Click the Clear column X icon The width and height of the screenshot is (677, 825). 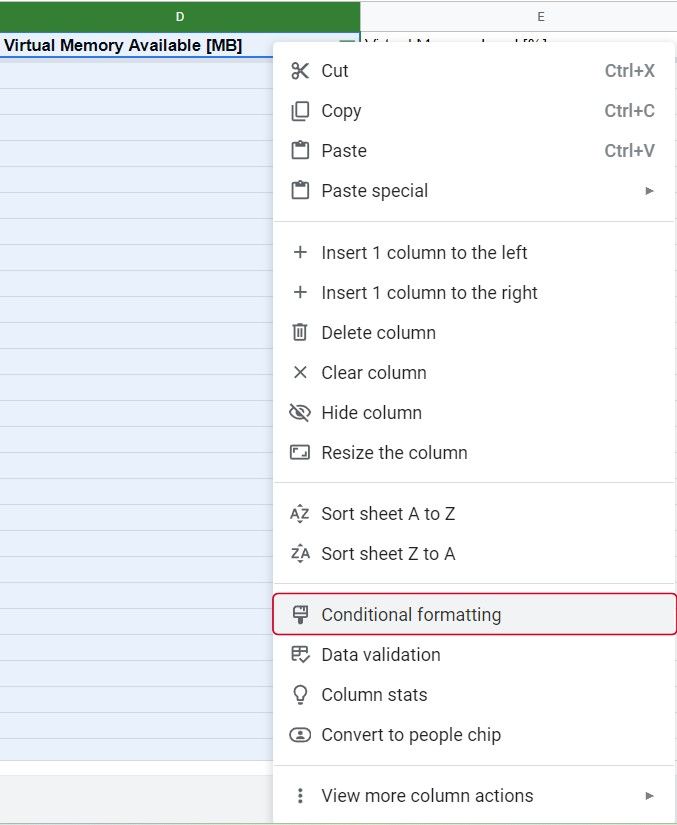[x=300, y=373]
